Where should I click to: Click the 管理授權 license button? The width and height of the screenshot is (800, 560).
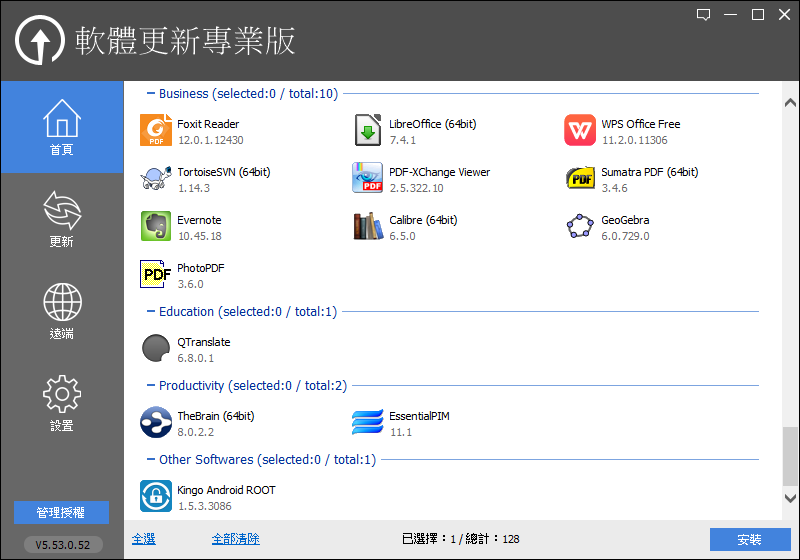[x=61, y=513]
